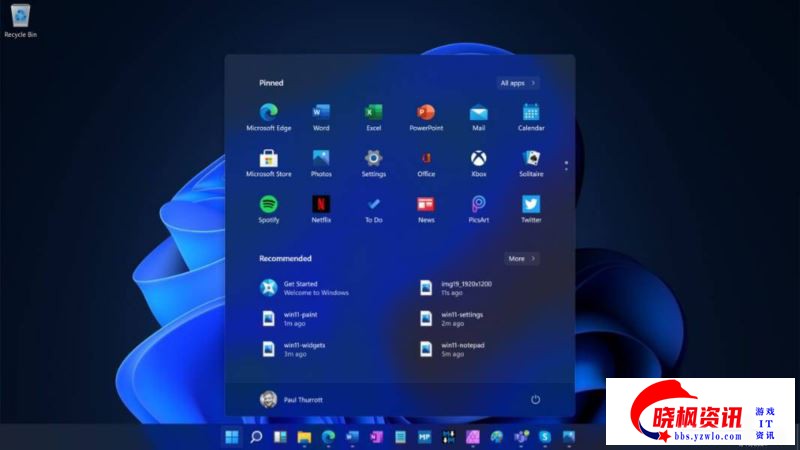Open the Recycle Bin on the desktop

21,20
